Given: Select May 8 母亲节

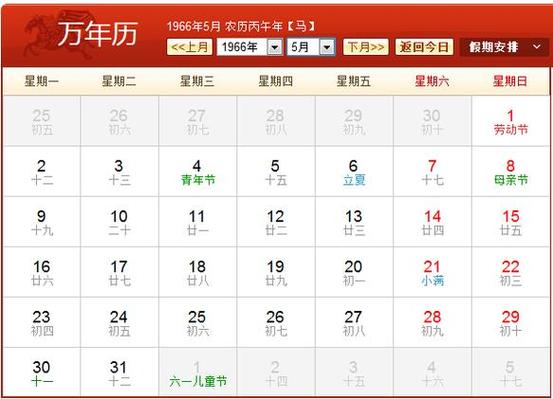Looking at the screenshot, I should click(510, 172).
